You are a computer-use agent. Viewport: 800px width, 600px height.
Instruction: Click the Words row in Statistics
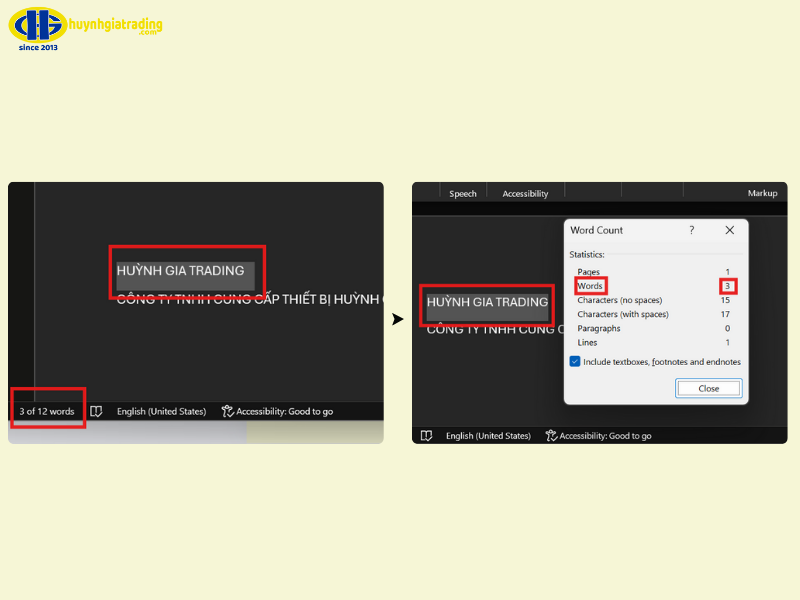(x=590, y=286)
